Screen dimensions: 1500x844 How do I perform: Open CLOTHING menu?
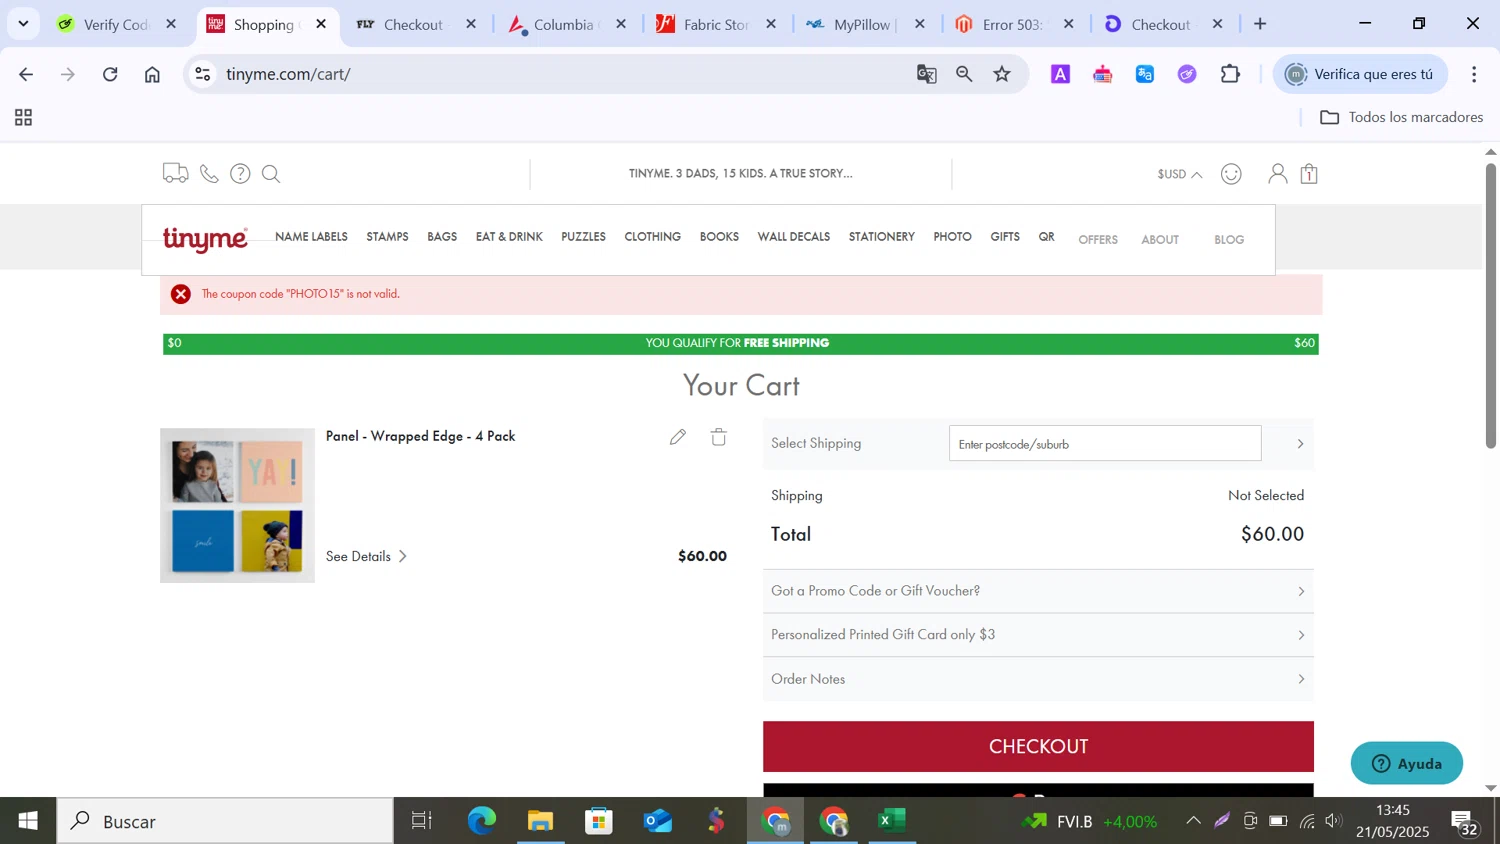(x=652, y=237)
